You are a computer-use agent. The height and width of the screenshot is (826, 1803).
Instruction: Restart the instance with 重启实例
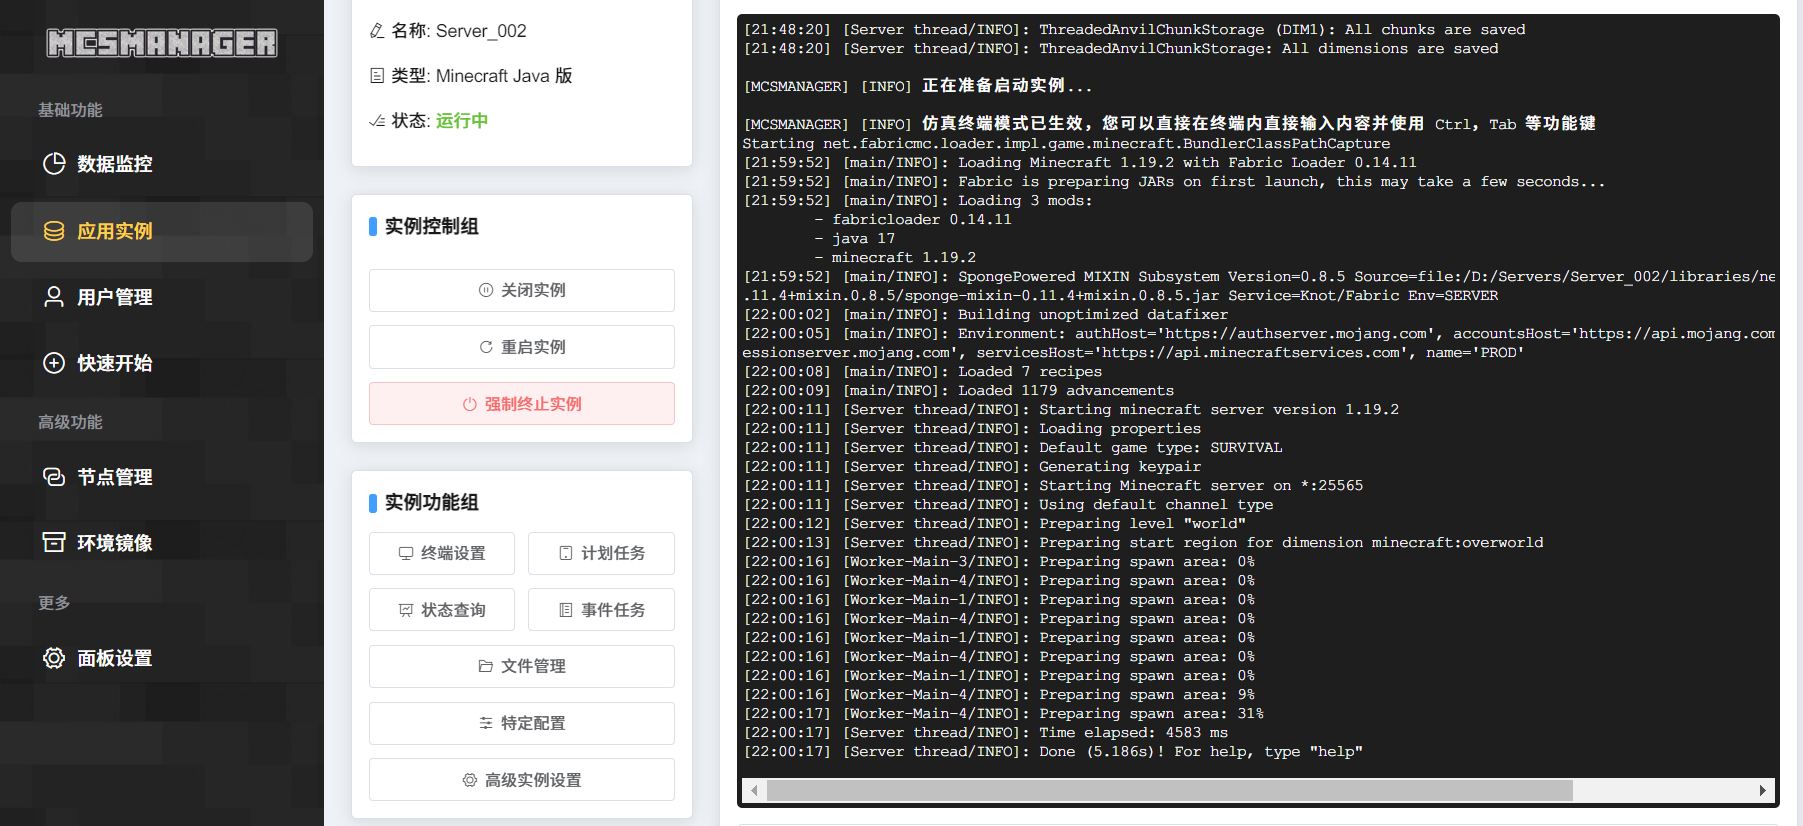point(522,347)
